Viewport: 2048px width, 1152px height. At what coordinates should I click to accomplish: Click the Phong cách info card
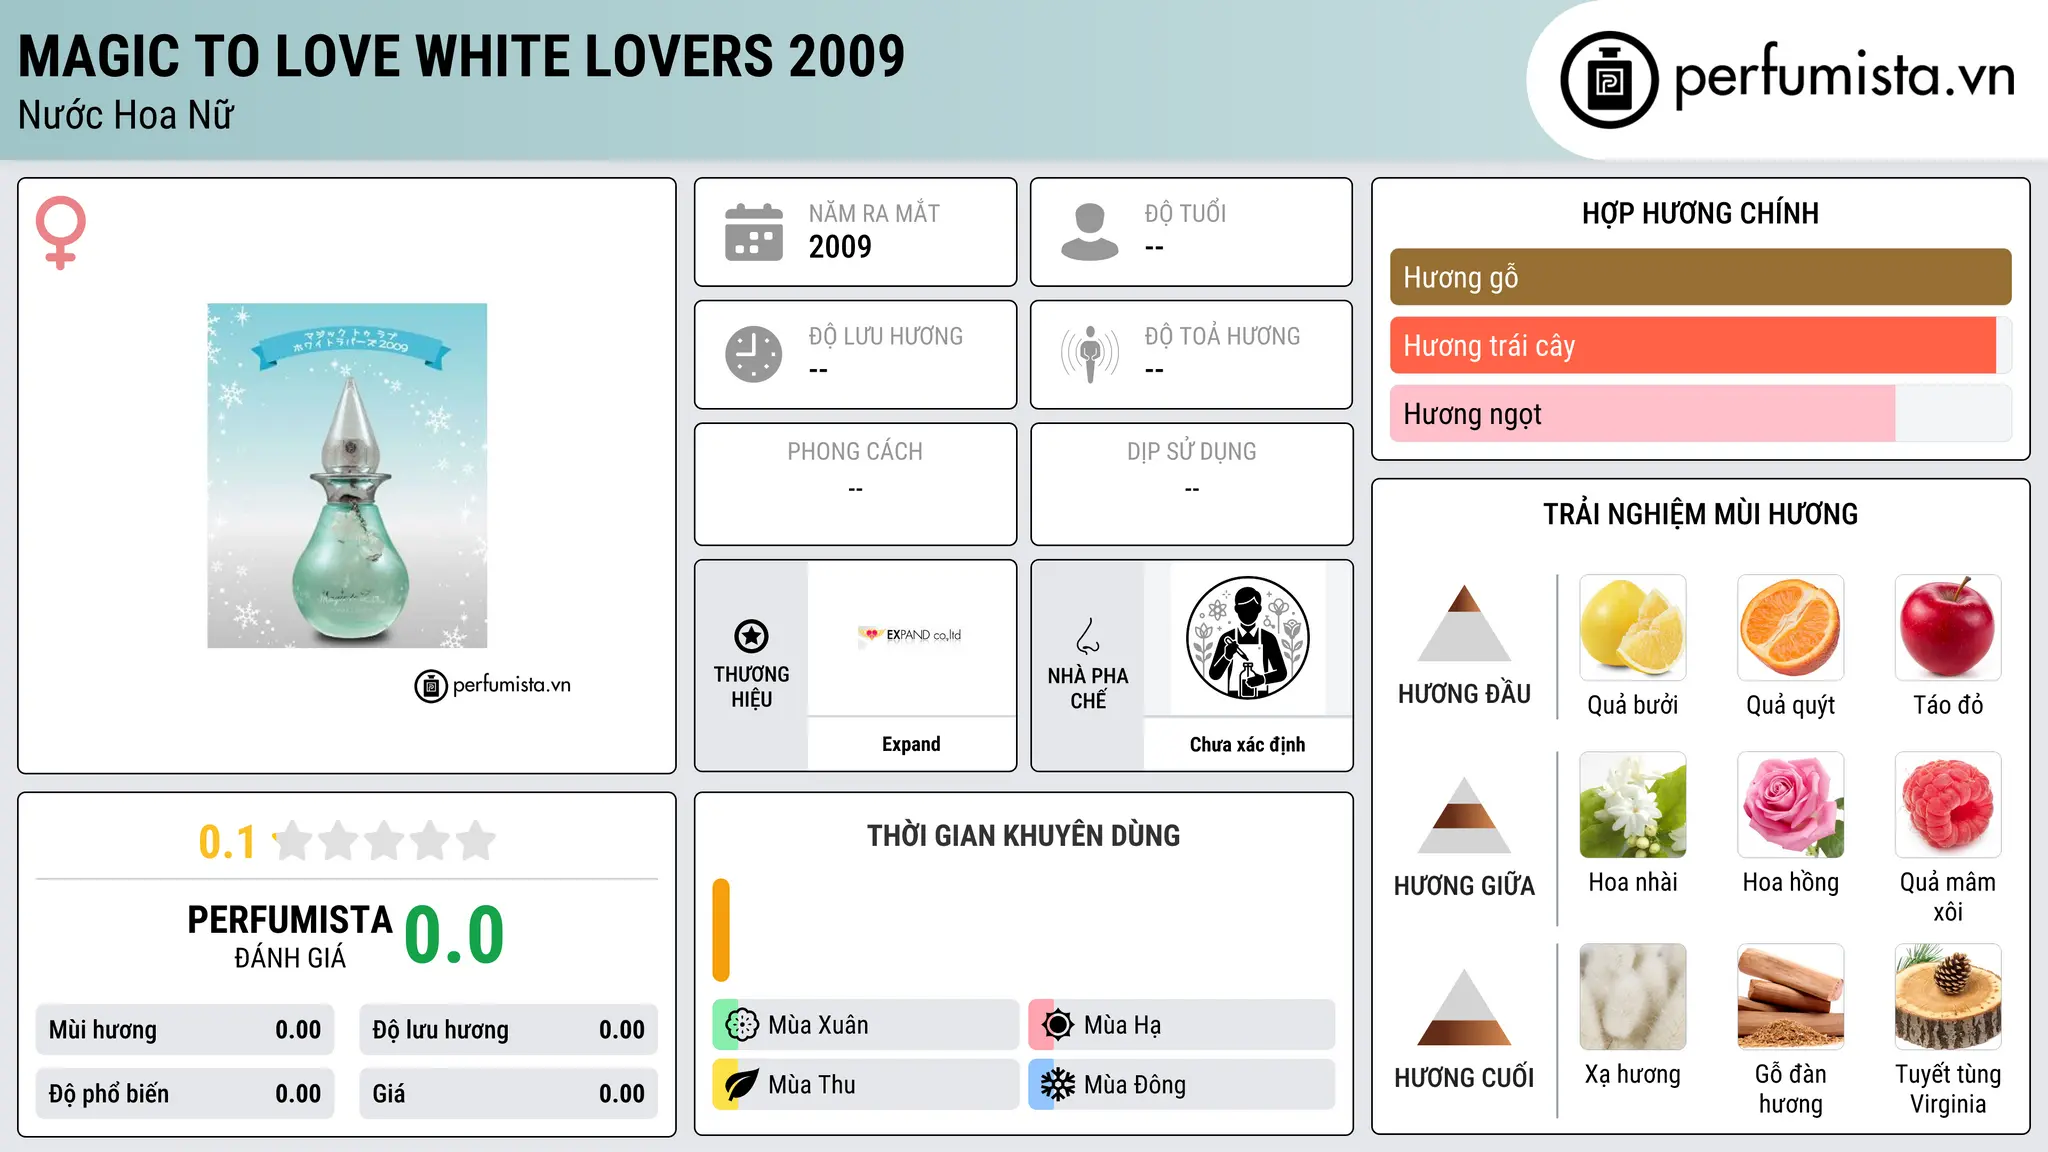tap(855, 484)
